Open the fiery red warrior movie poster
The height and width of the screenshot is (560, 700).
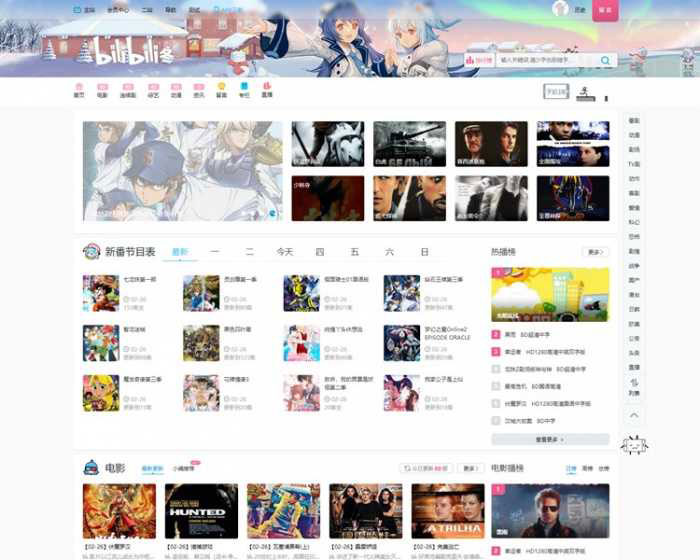click(119, 511)
